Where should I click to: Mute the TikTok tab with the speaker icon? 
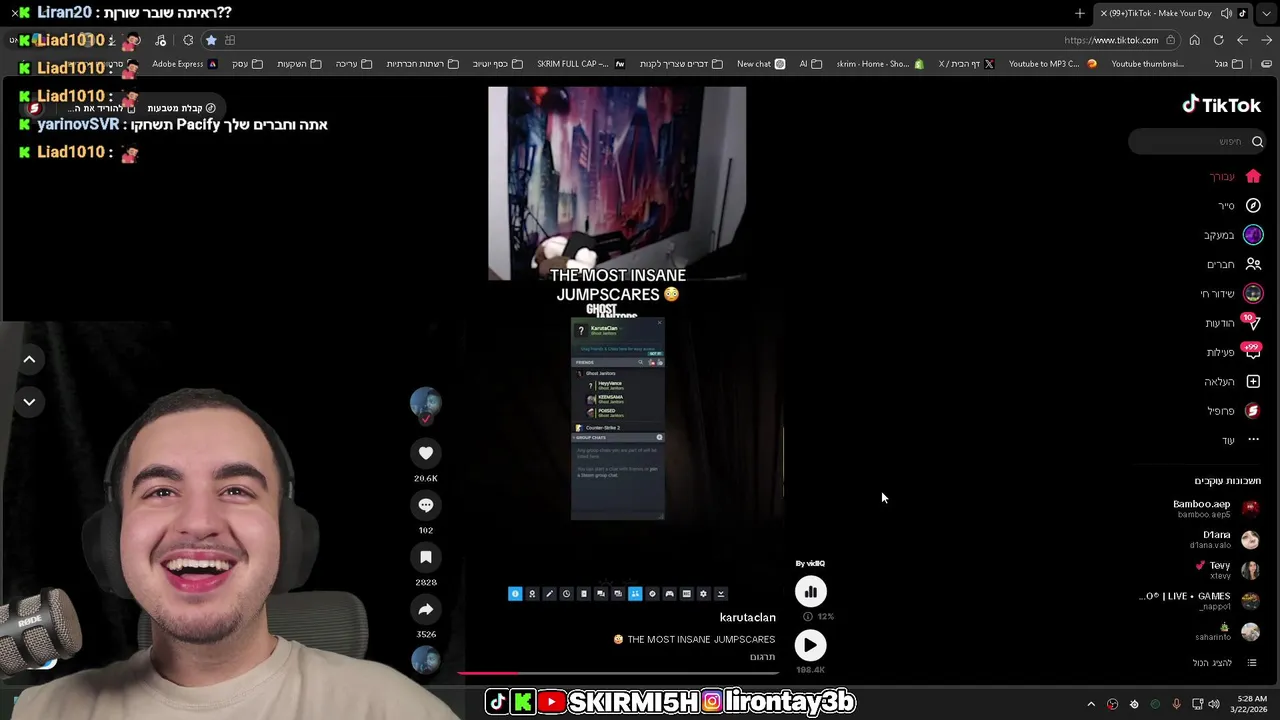pyautogui.click(x=1226, y=13)
